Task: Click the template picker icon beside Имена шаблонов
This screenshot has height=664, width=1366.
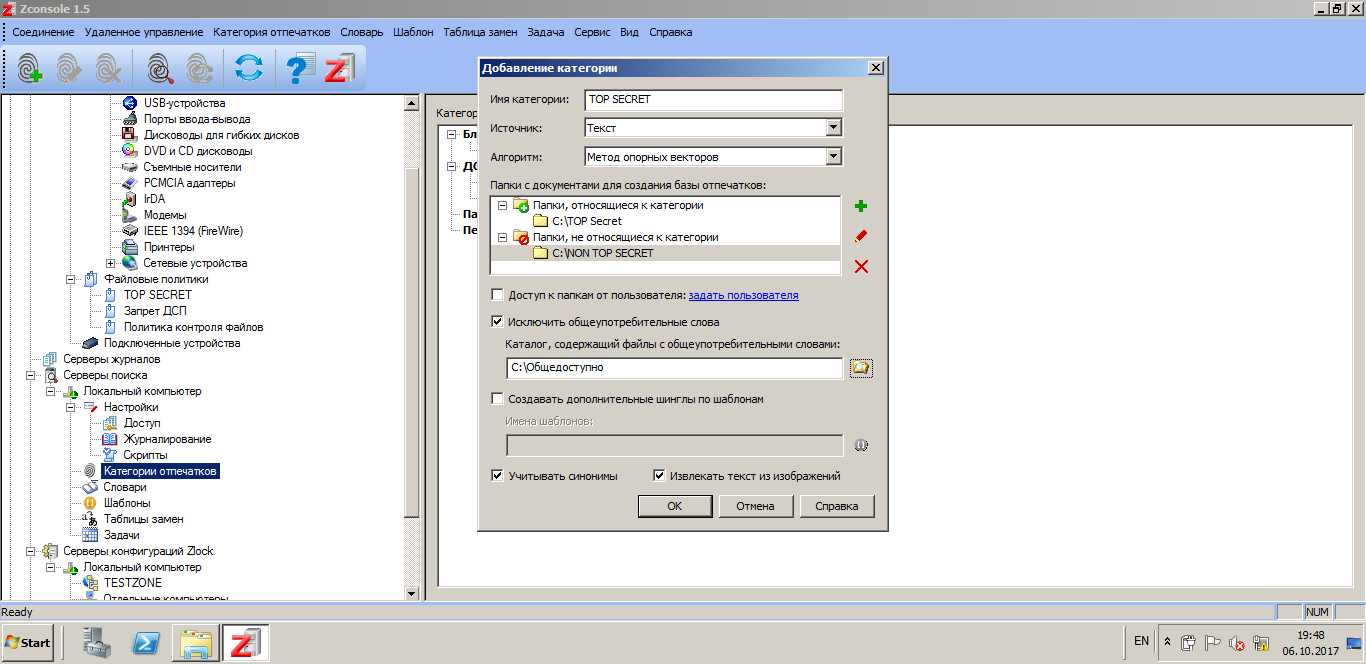Action: [861, 445]
